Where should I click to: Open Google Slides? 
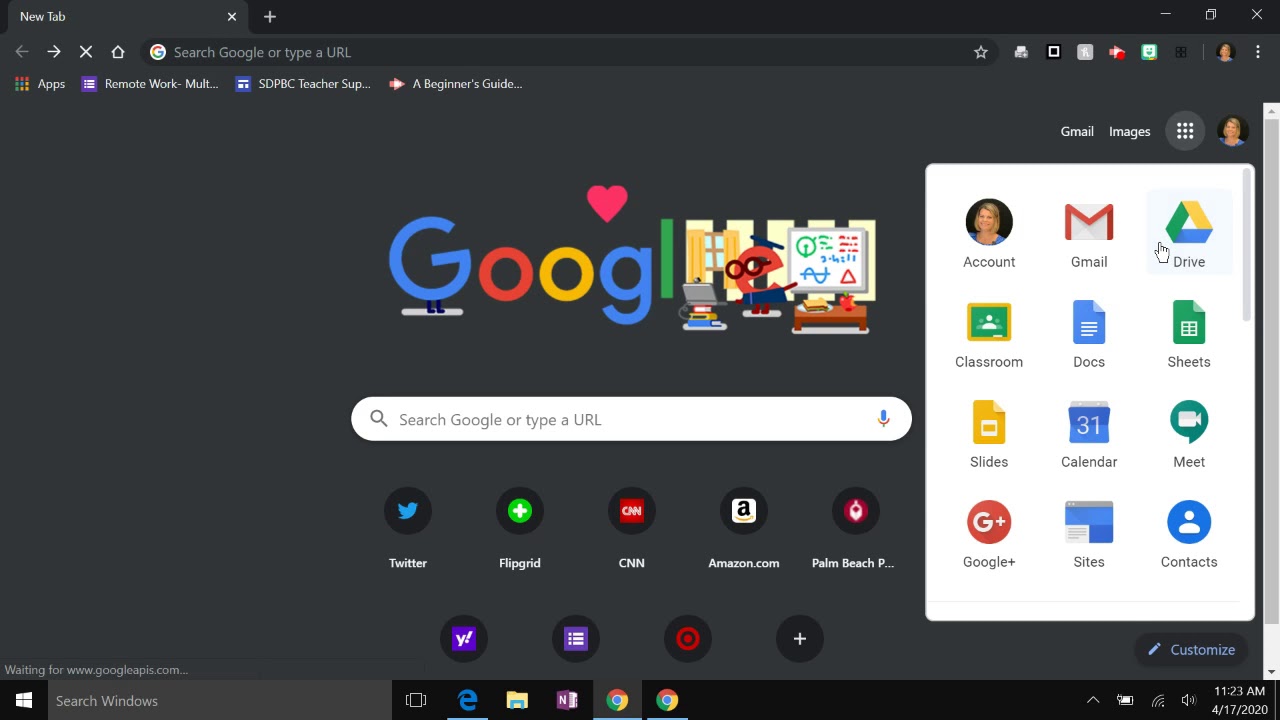[989, 432]
